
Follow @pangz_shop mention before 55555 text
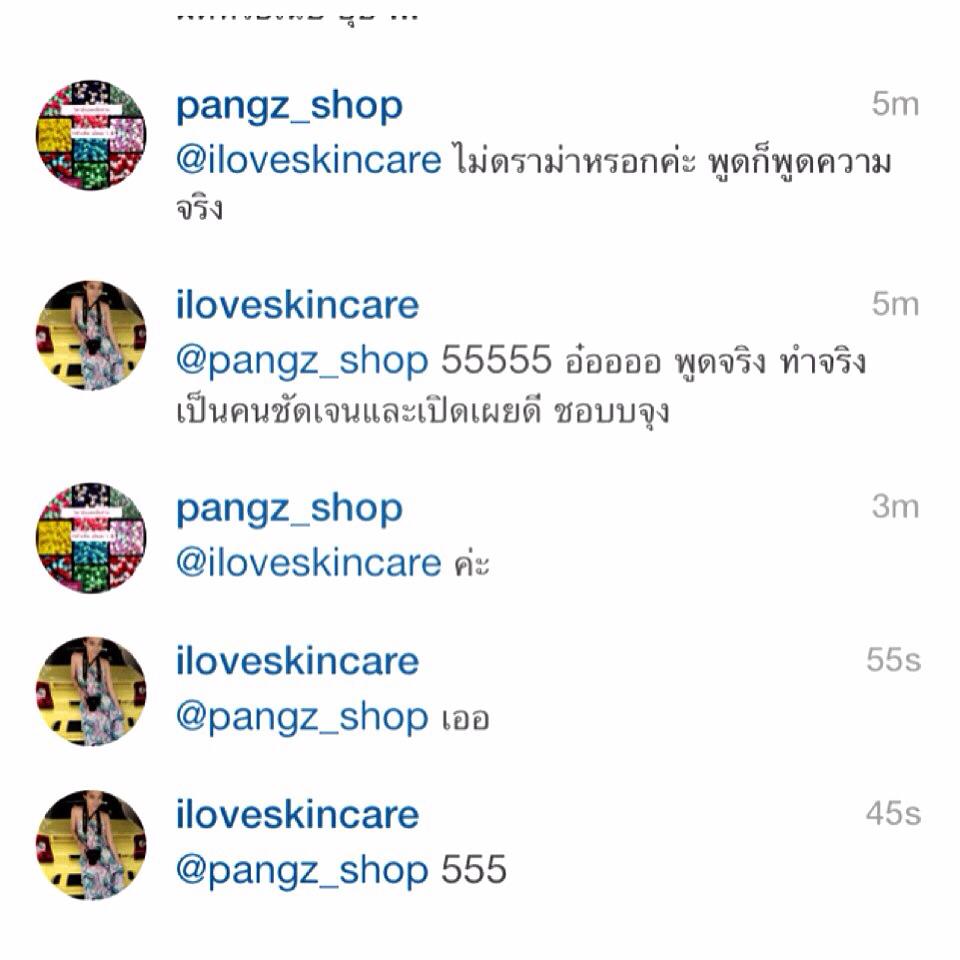tap(302, 361)
